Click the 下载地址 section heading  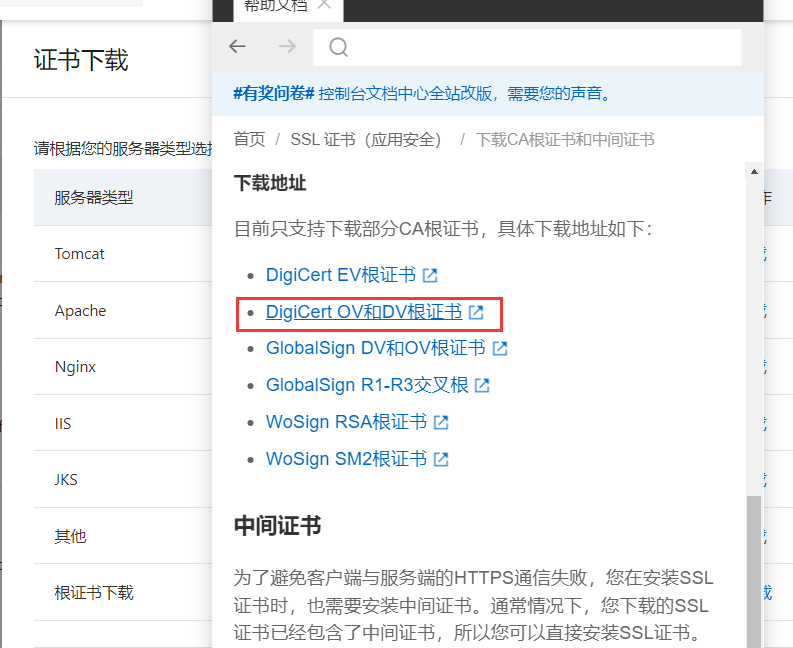270,183
